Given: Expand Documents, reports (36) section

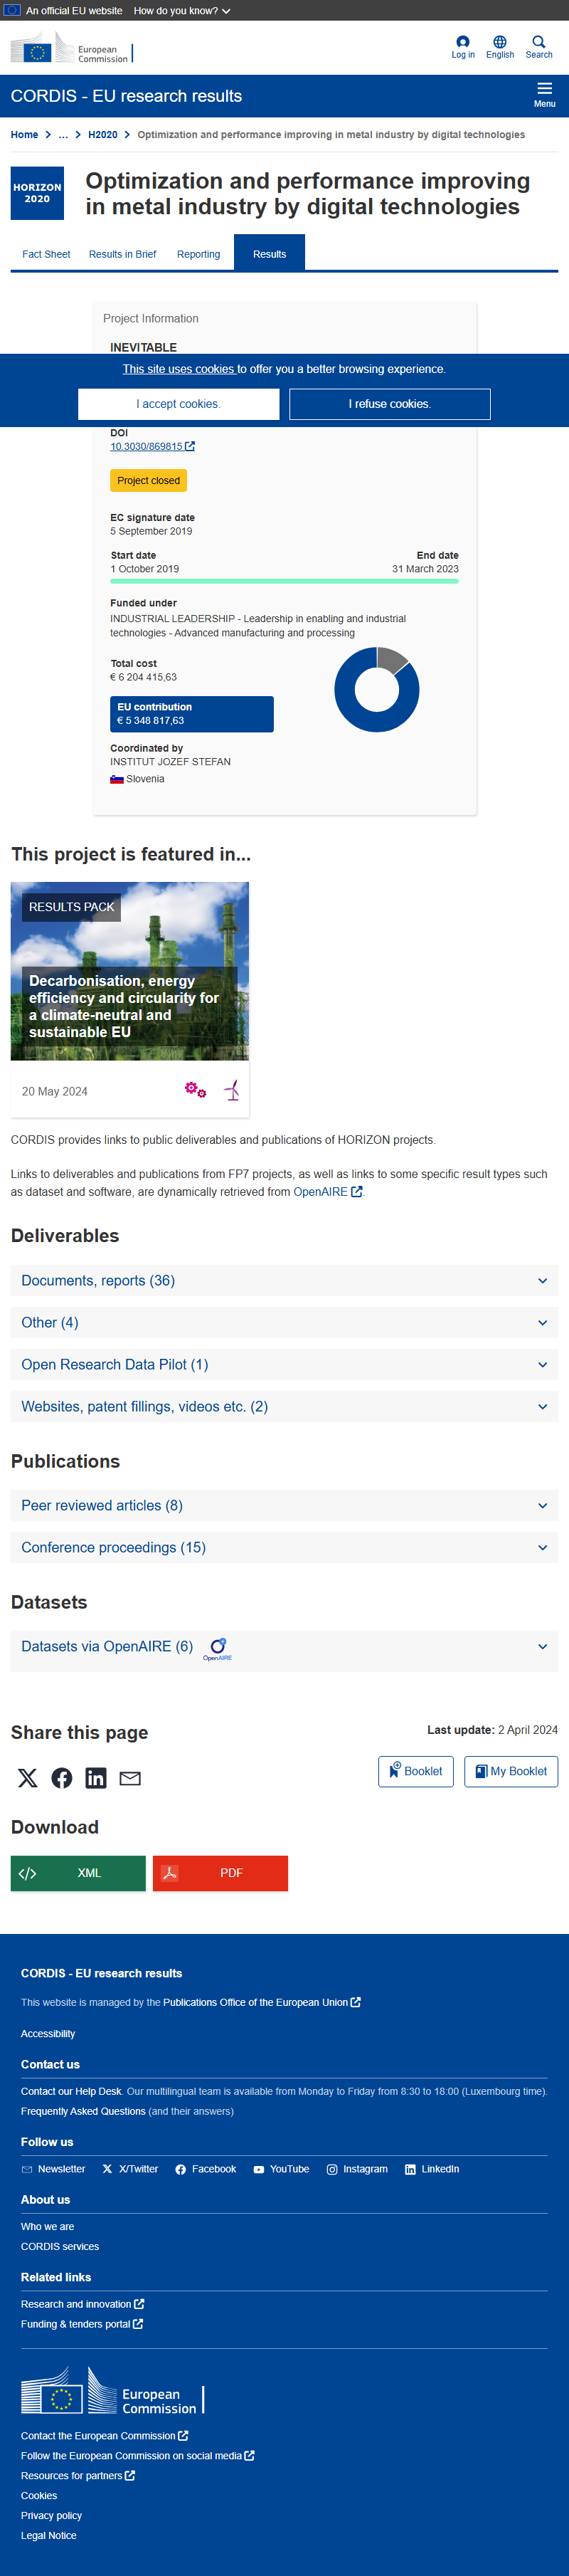Looking at the screenshot, I should pos(284,1281).
